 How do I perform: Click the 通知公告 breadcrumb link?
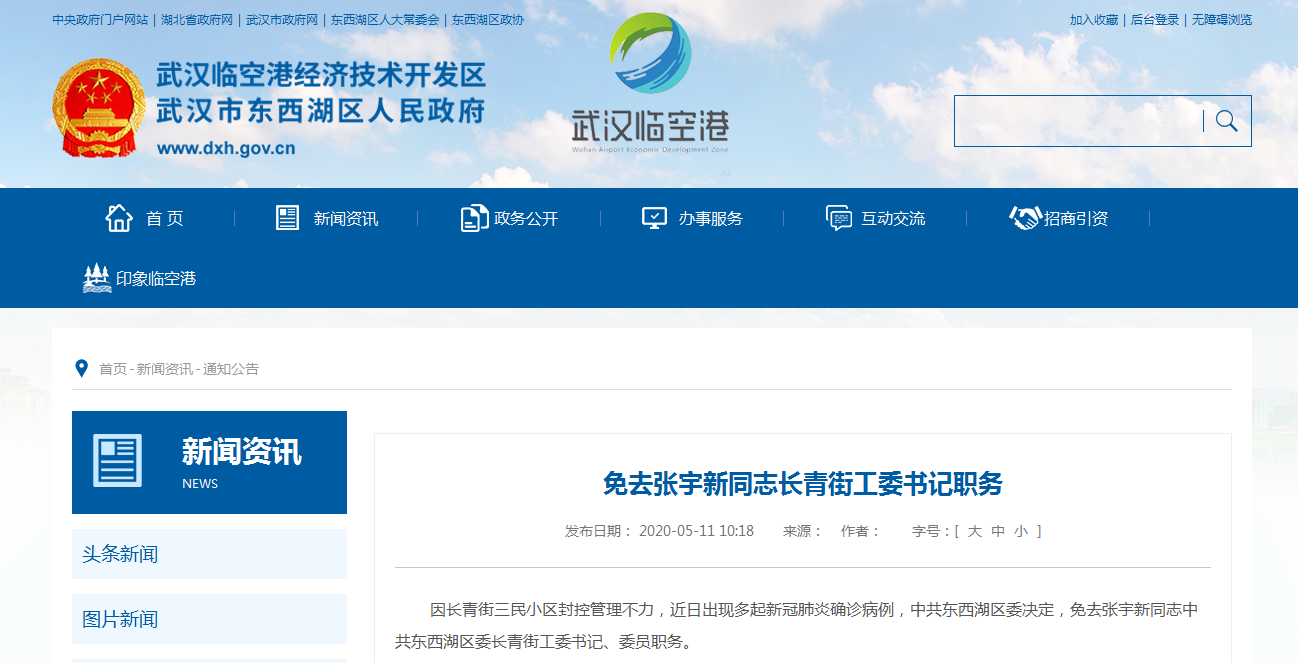click(231, 369)
